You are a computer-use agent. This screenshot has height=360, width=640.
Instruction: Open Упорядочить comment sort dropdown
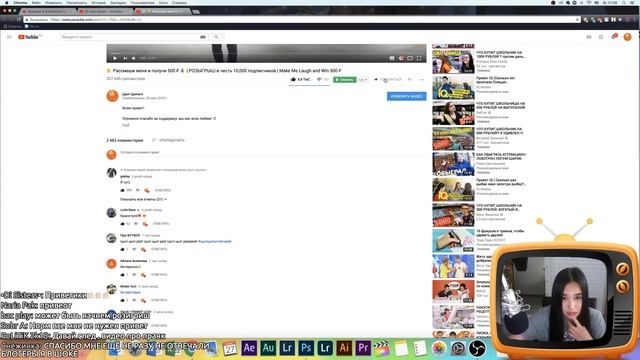168,140
